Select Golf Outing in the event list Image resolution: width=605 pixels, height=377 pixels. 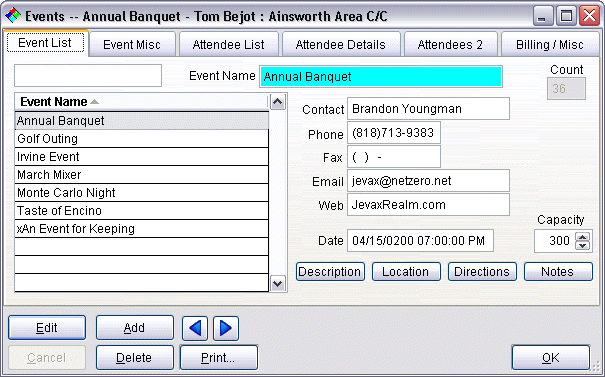tap(141, 139)
